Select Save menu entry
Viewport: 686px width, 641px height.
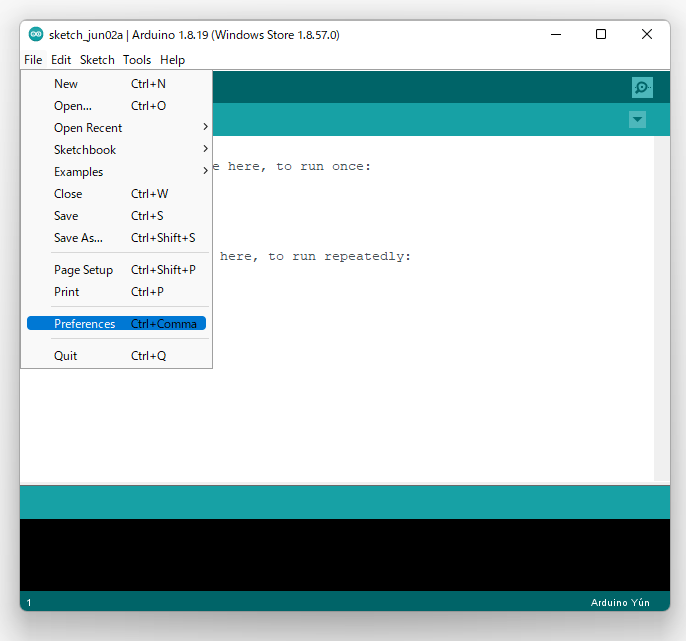tap(116, 216)
